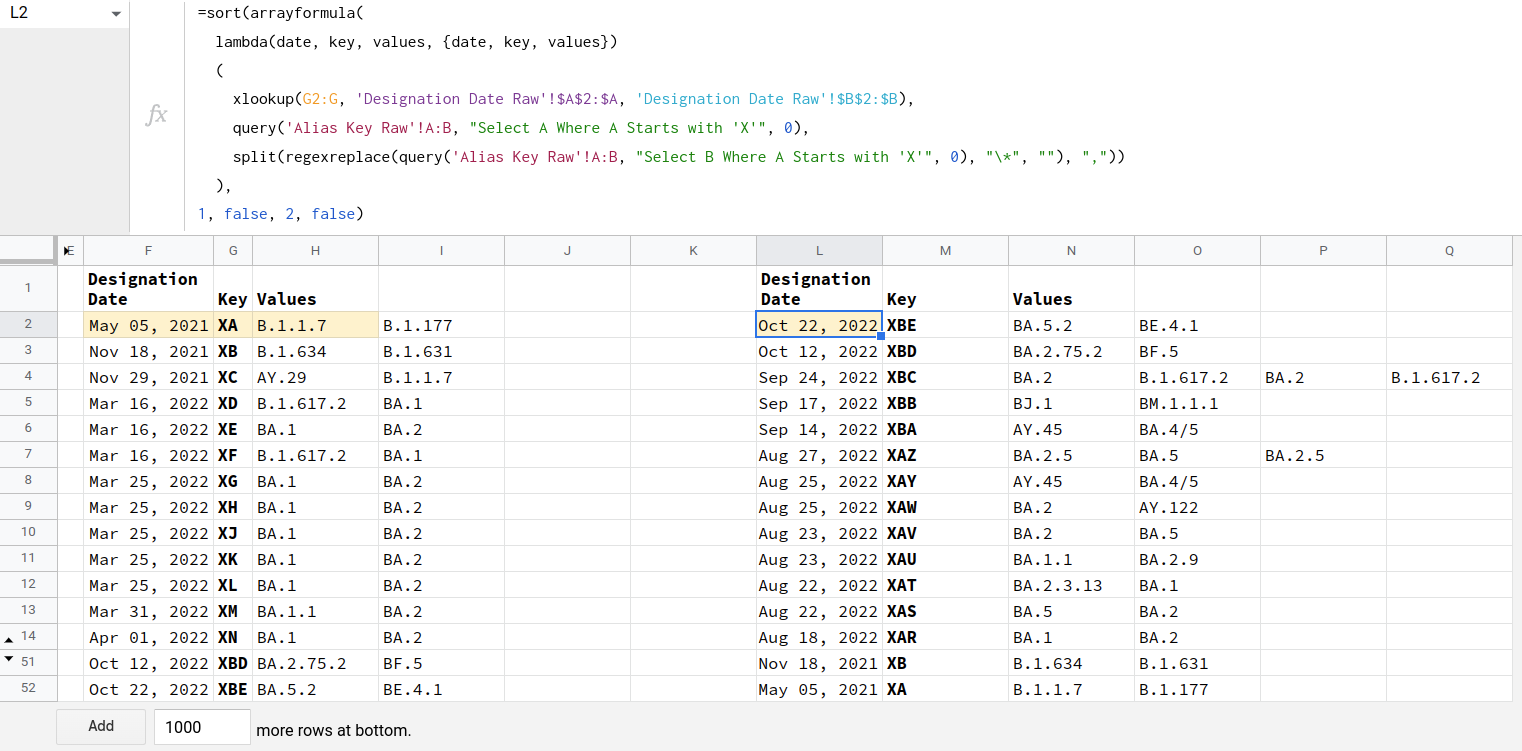The height and width of the screenshot is (751, 1522).
Task: Click Mar 31, 2022 date cell
Action: coord(149,611)
